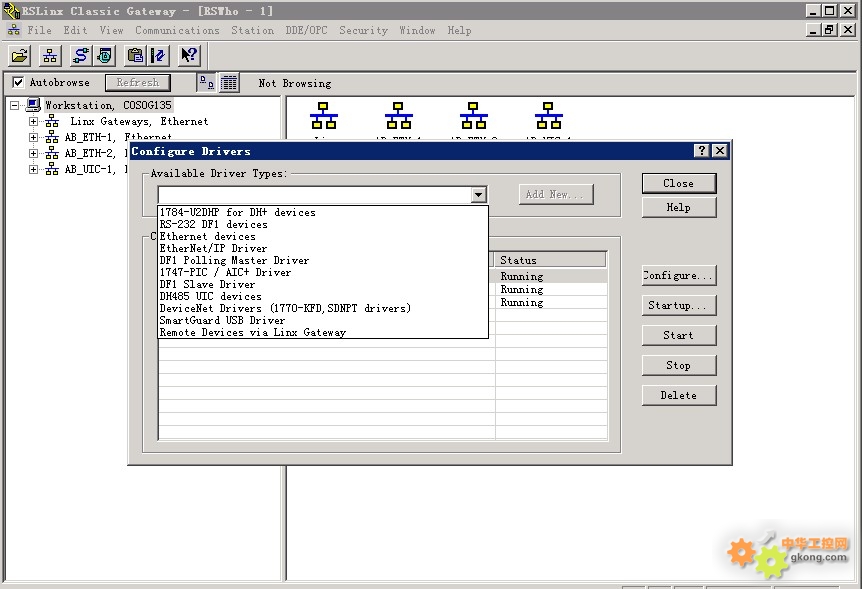Click the AB_ETH-2 network icon in the tree
The width and height of the screenshot is (862, 589).
coord(52,153)
